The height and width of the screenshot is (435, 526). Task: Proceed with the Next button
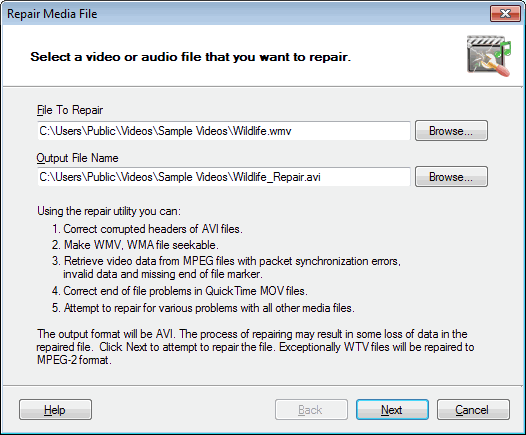pos(392,410)
